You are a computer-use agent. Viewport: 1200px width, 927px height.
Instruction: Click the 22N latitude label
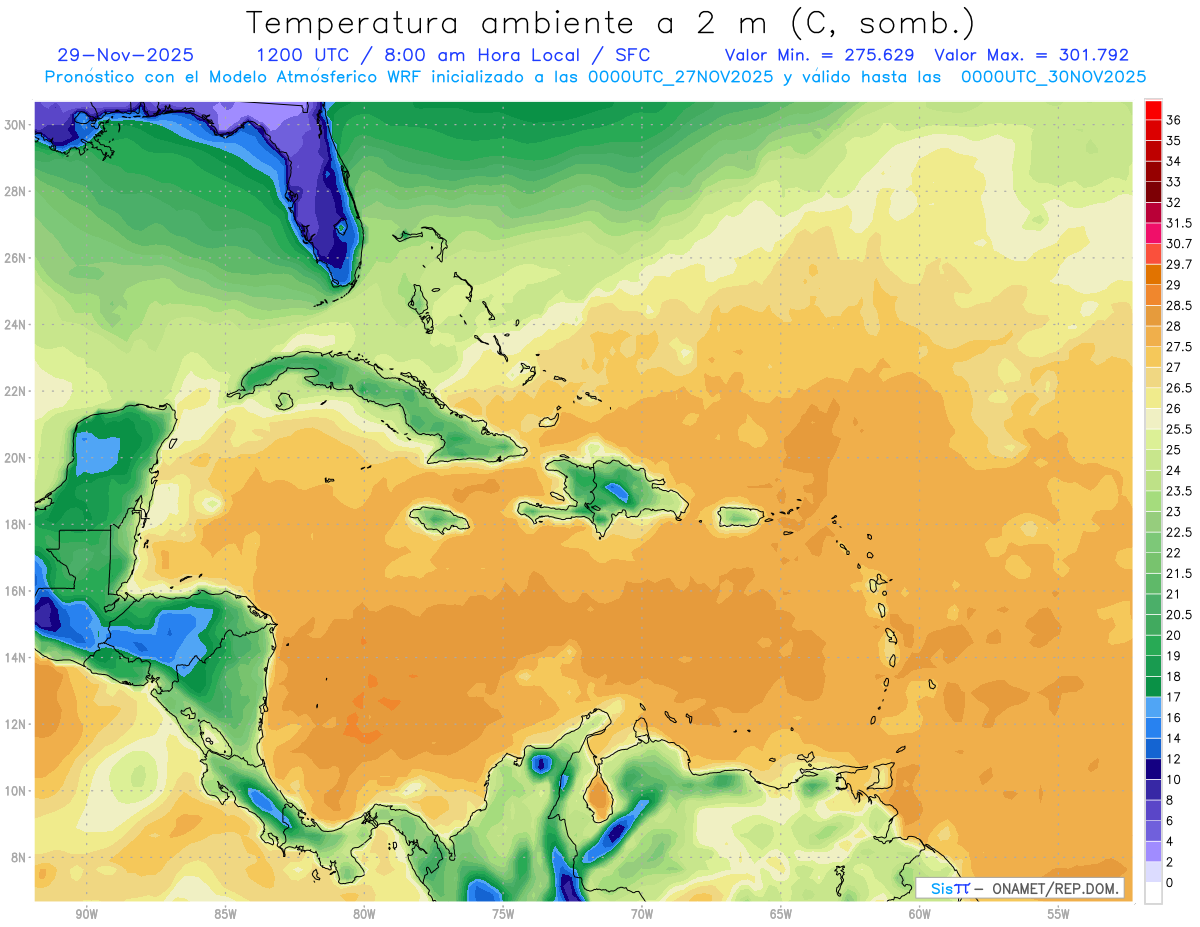click(17, 391)
